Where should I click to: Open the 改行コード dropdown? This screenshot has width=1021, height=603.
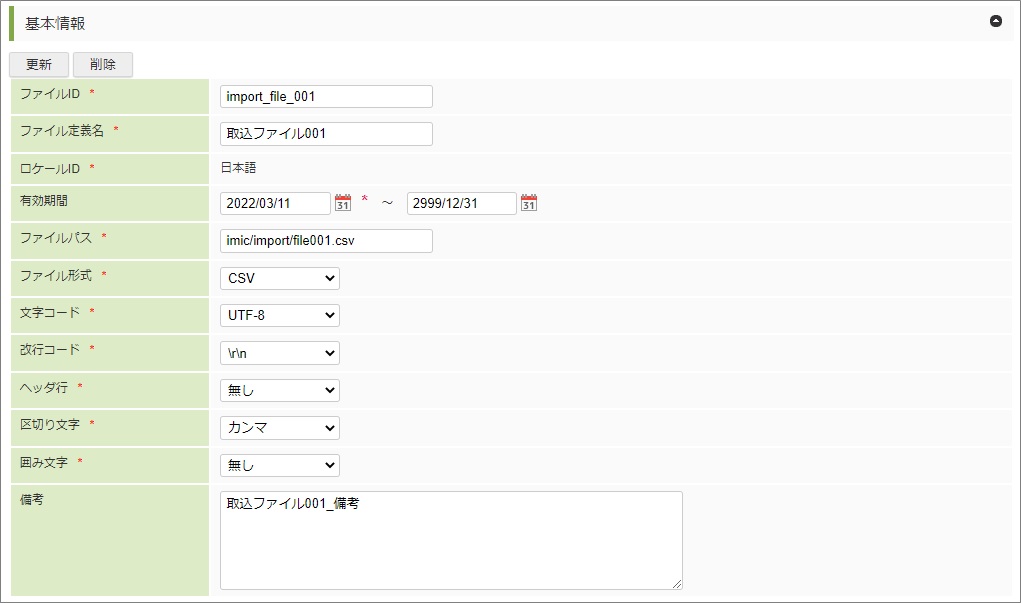(x=279, y=353)
